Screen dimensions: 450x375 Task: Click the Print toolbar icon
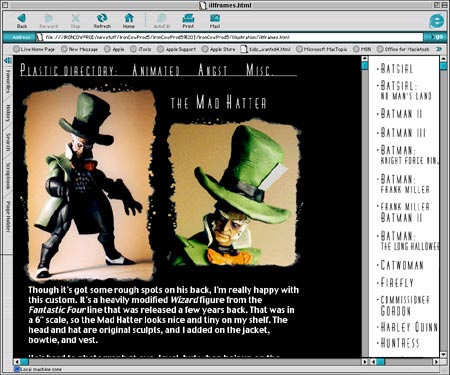point(188,18)
